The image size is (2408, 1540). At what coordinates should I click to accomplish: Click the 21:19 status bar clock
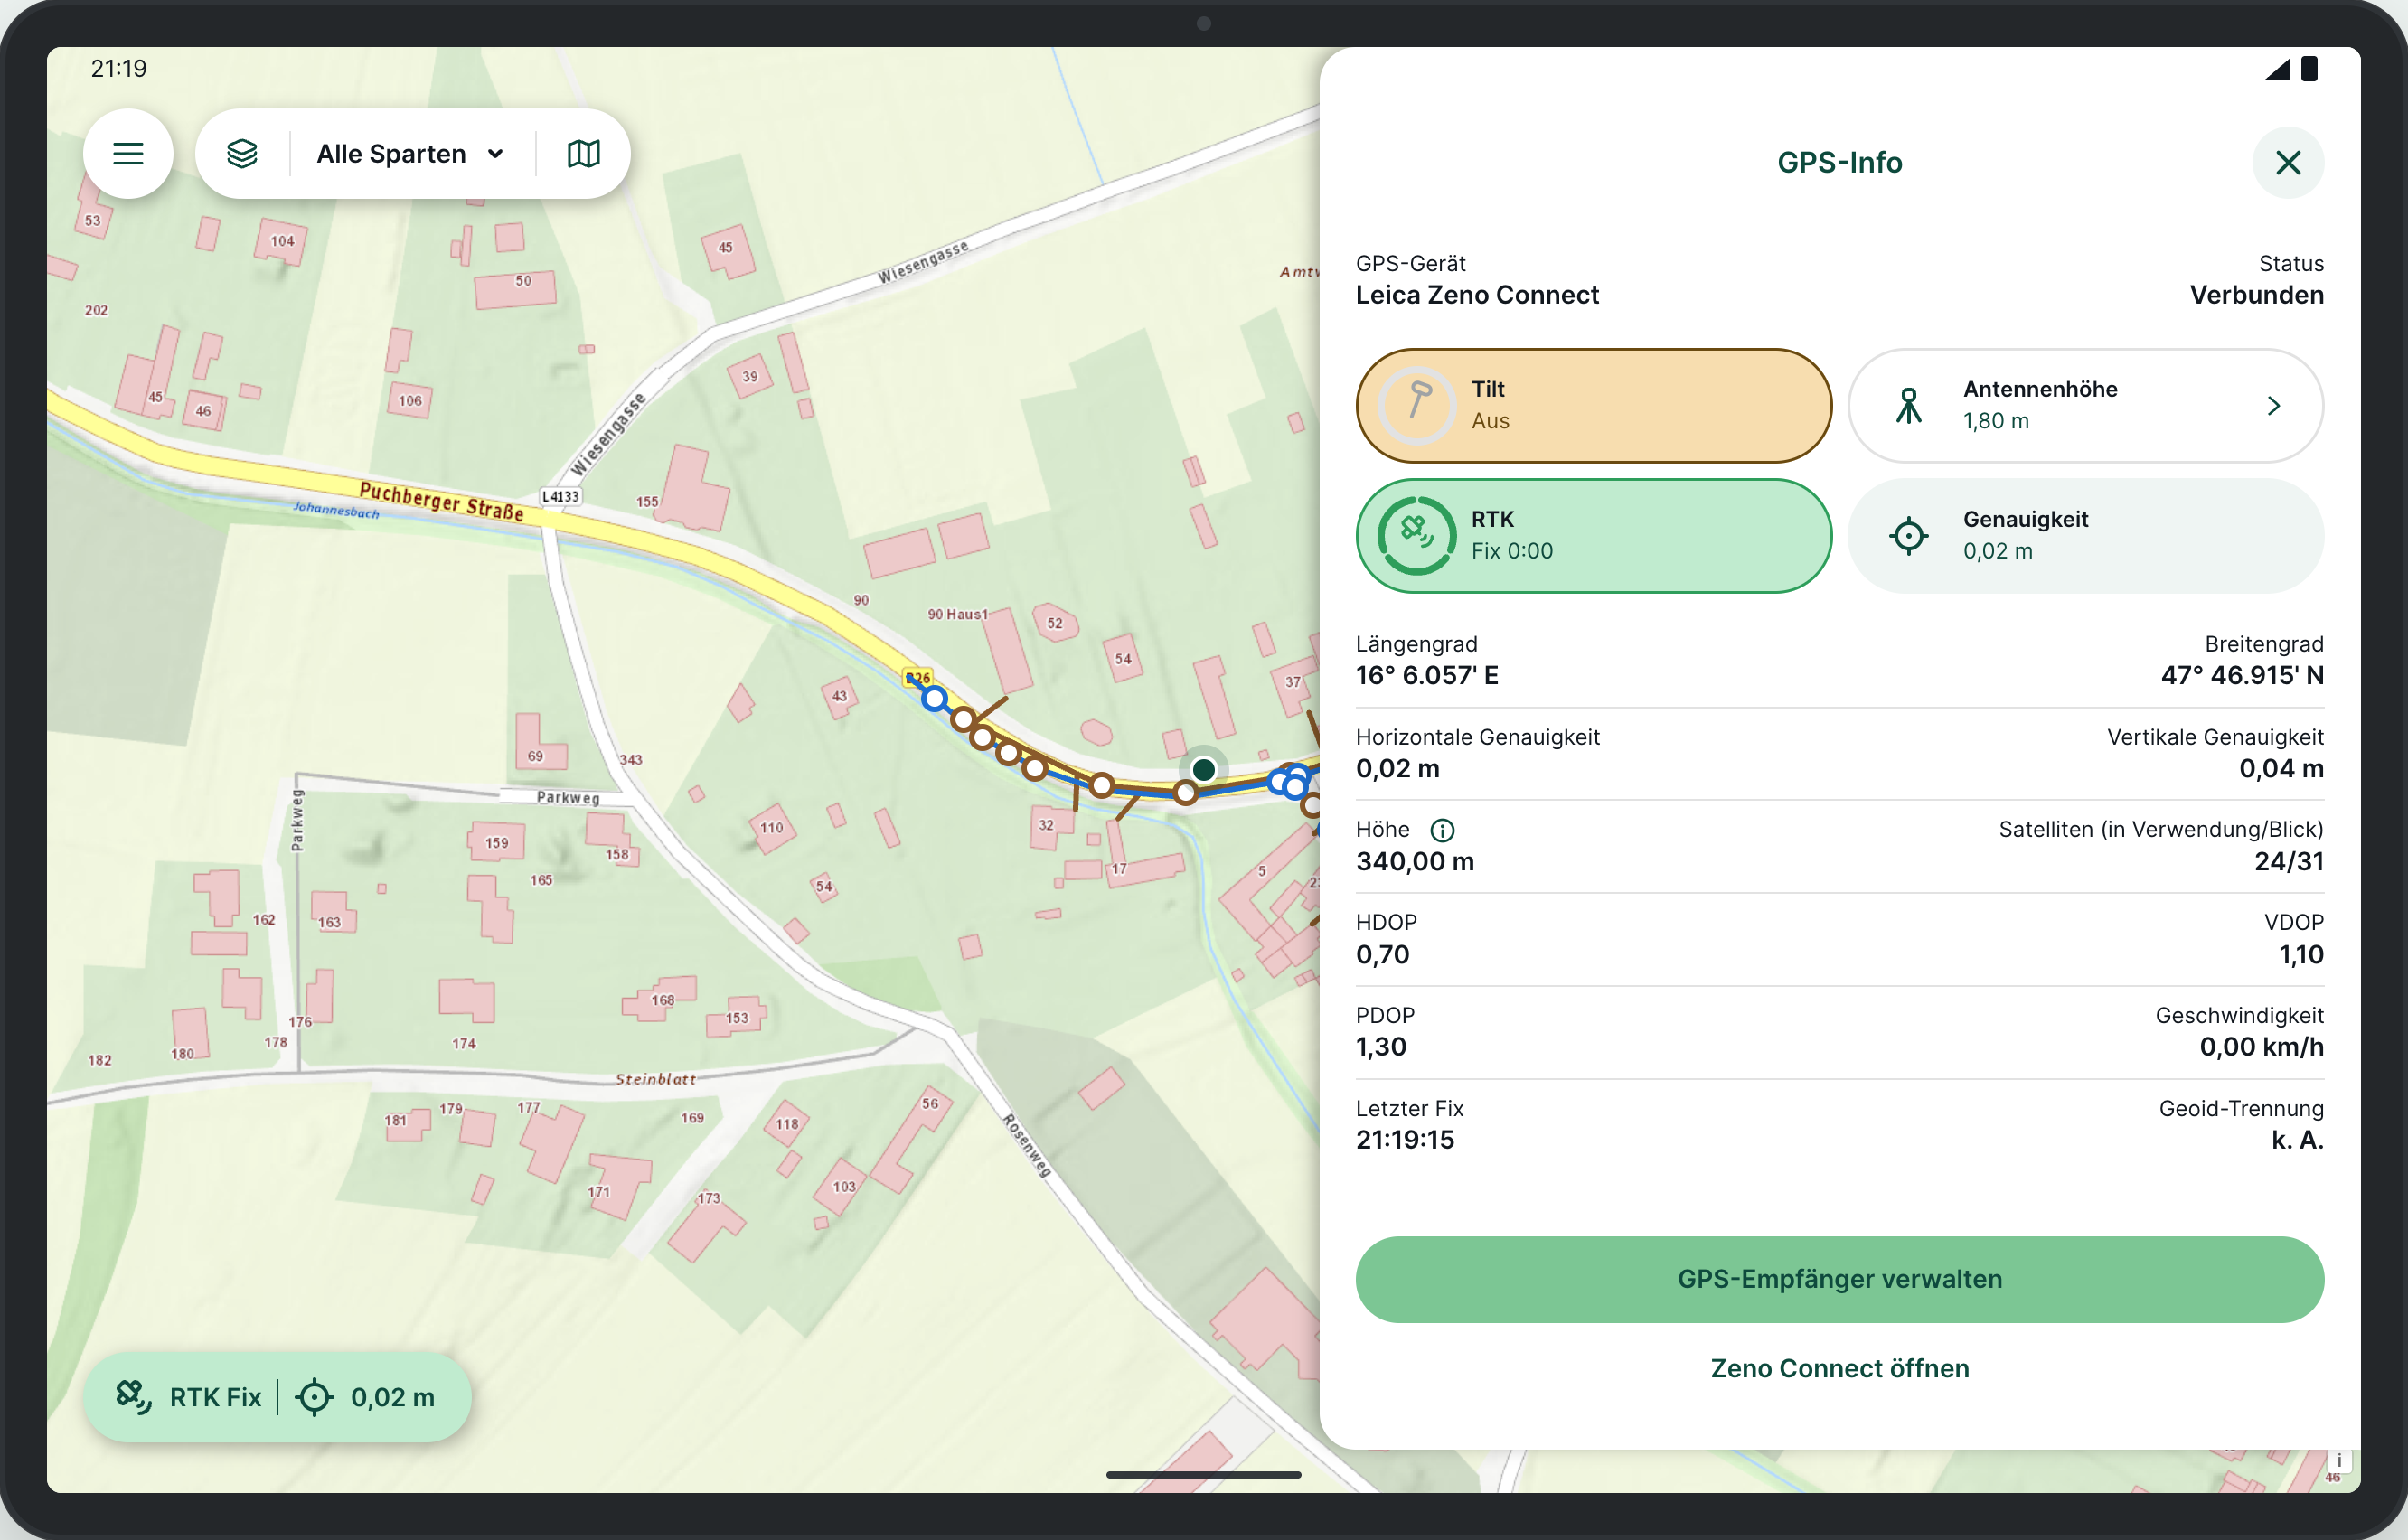coord(119,69)
